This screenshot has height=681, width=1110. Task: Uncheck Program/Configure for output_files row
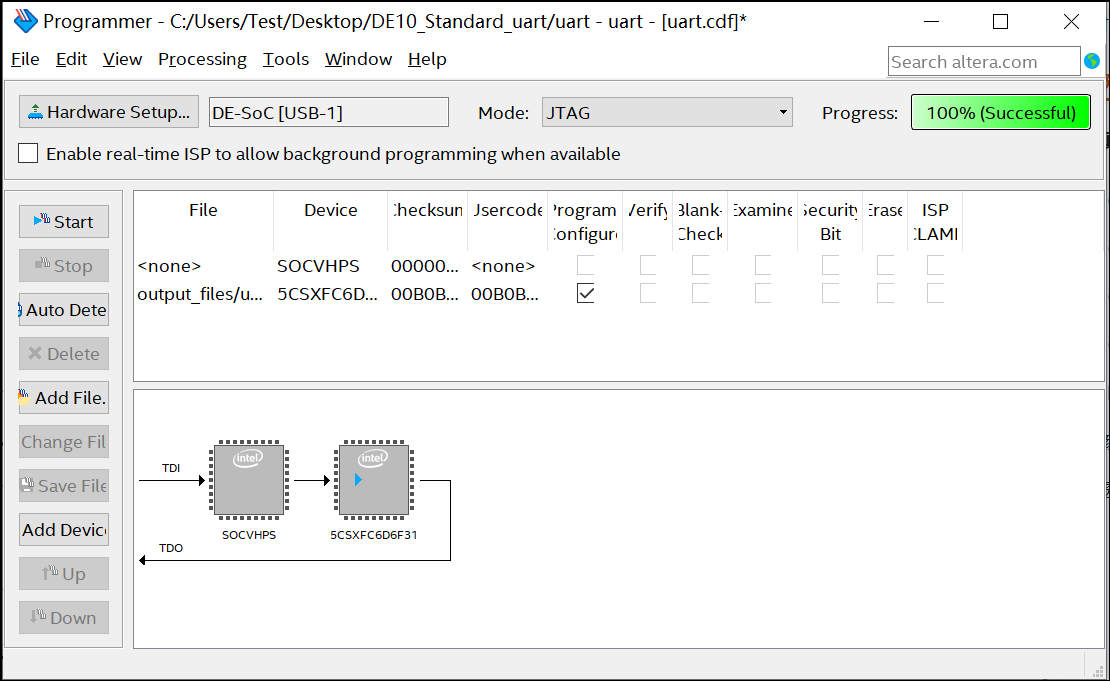pos(585,293)
